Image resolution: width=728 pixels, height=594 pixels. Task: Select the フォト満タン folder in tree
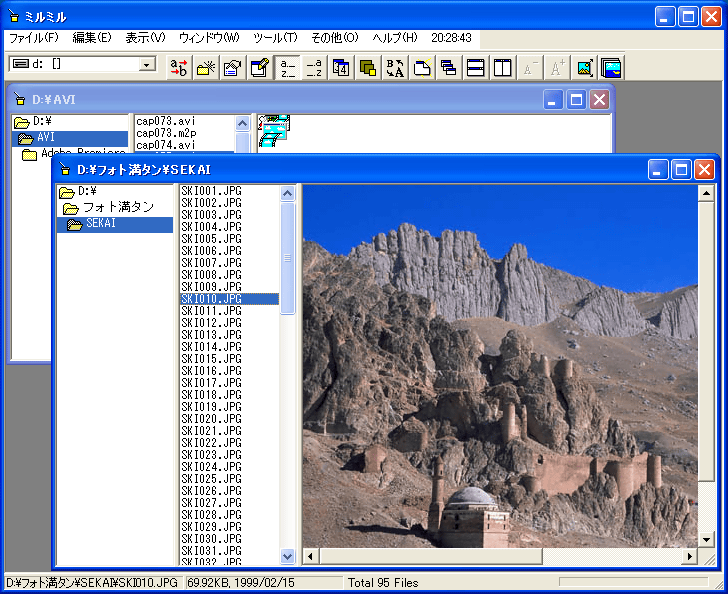108,207
